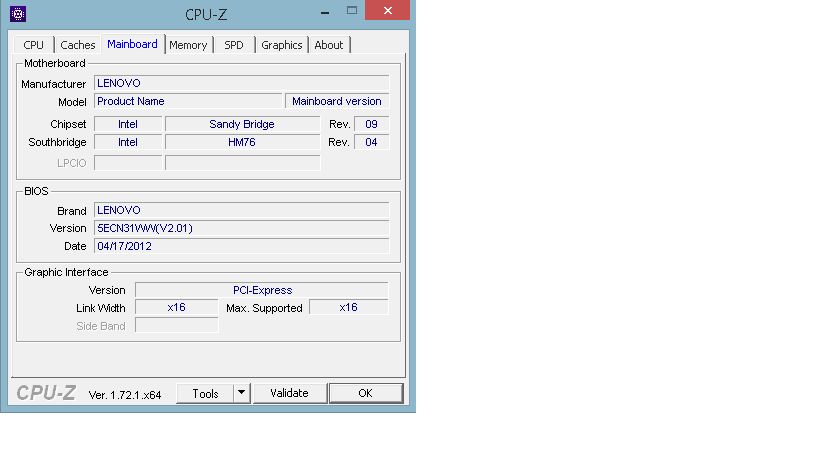Click the Chipset vendor 'Intel' field
This screenshot has width=819, height=460.
click(128, 124)
